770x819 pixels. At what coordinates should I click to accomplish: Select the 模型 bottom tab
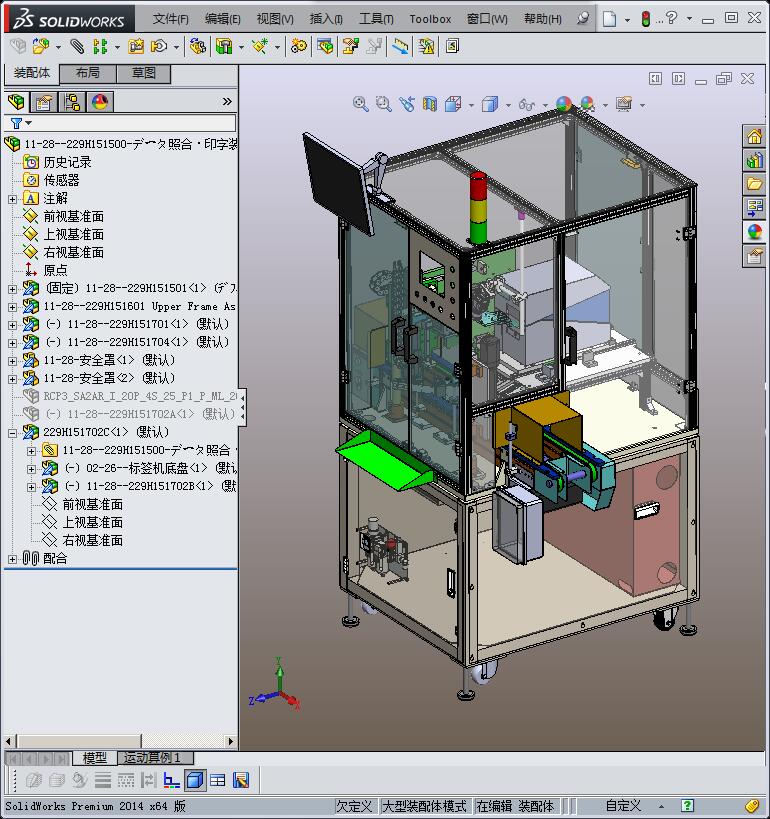coord(95,757)
